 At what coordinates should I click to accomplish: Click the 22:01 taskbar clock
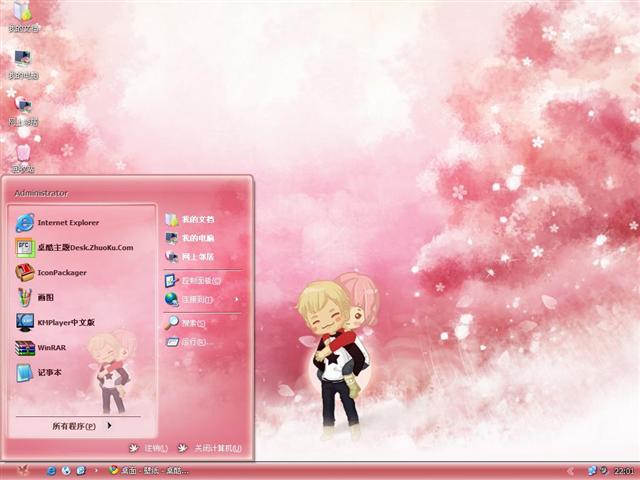pyautogui.click(x=624, y=471)
